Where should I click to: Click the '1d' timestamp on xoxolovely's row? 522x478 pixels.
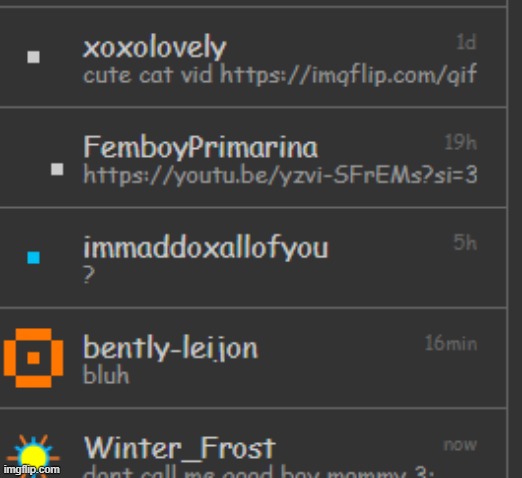(x=466, y=42)
